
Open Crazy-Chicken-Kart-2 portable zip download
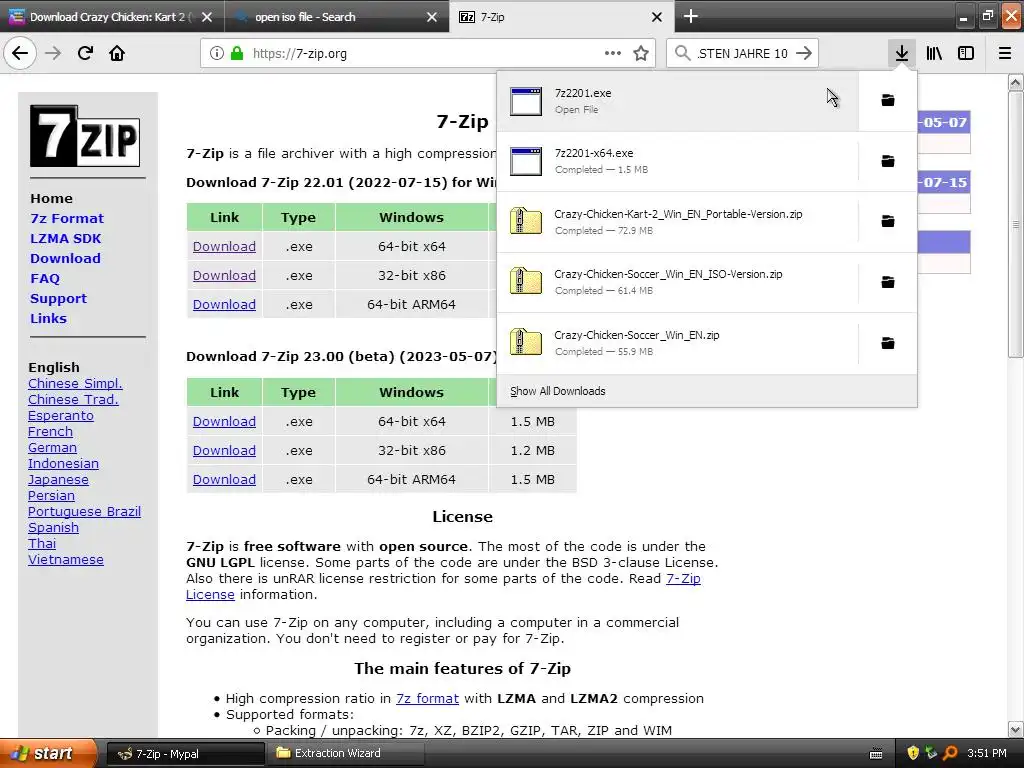coord(678,222)
